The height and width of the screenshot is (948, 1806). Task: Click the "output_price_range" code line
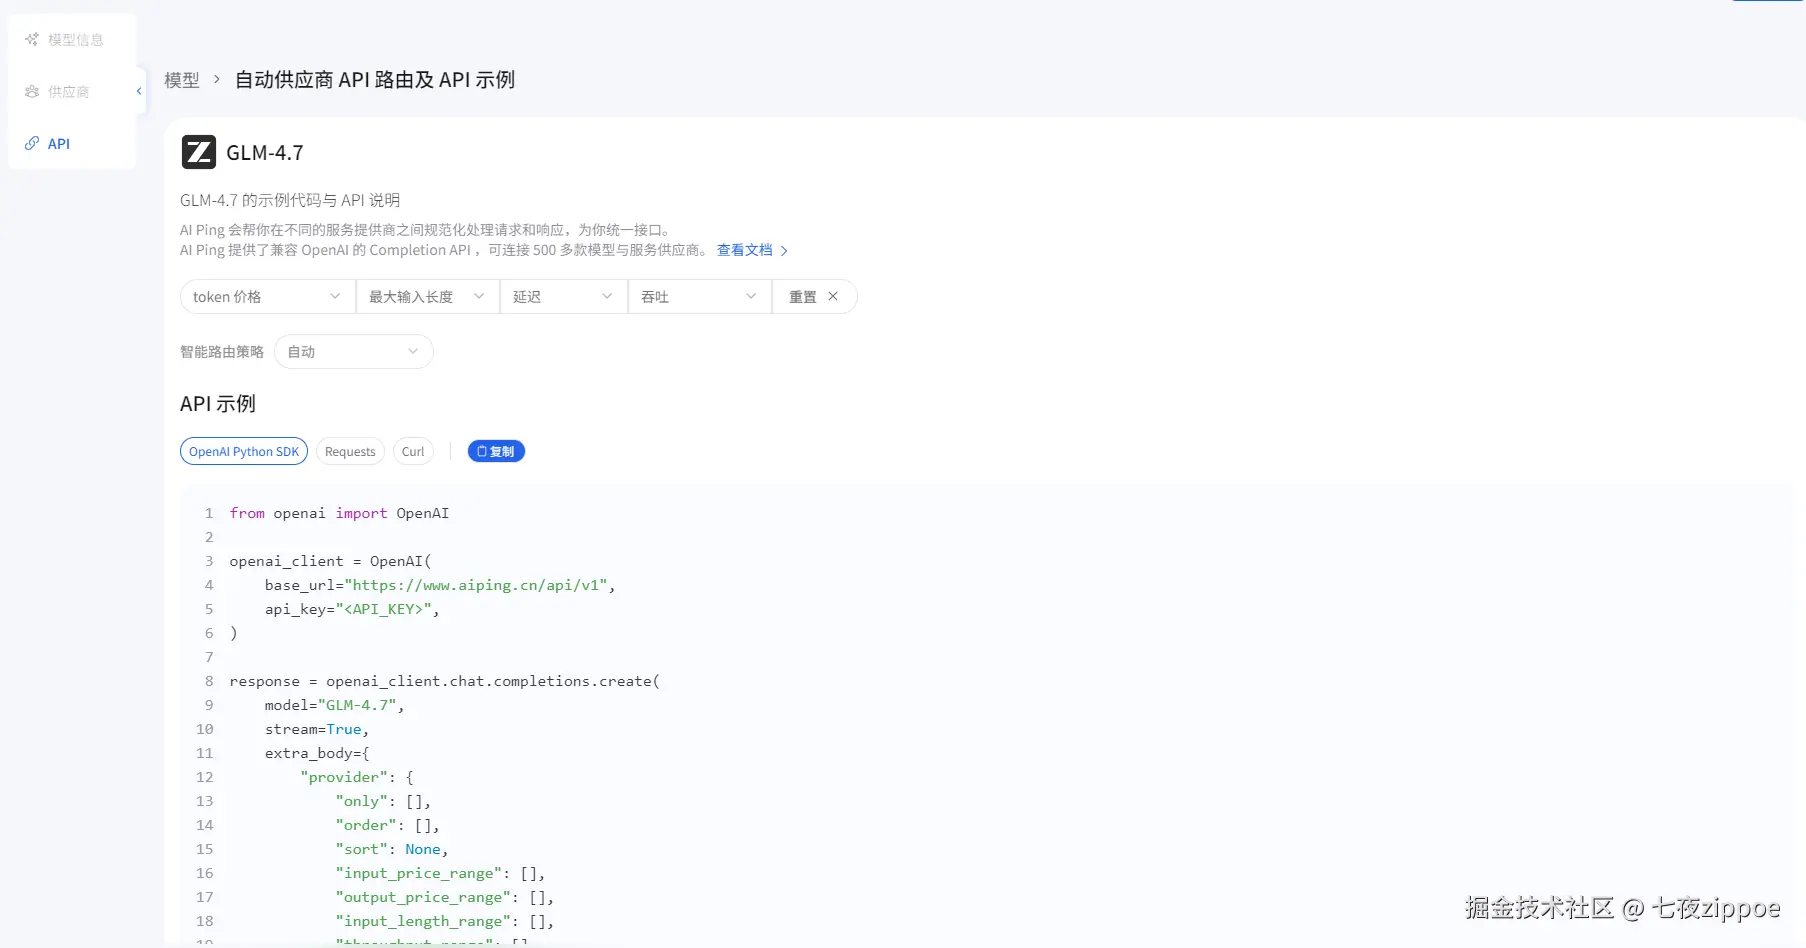pos(445,897)
